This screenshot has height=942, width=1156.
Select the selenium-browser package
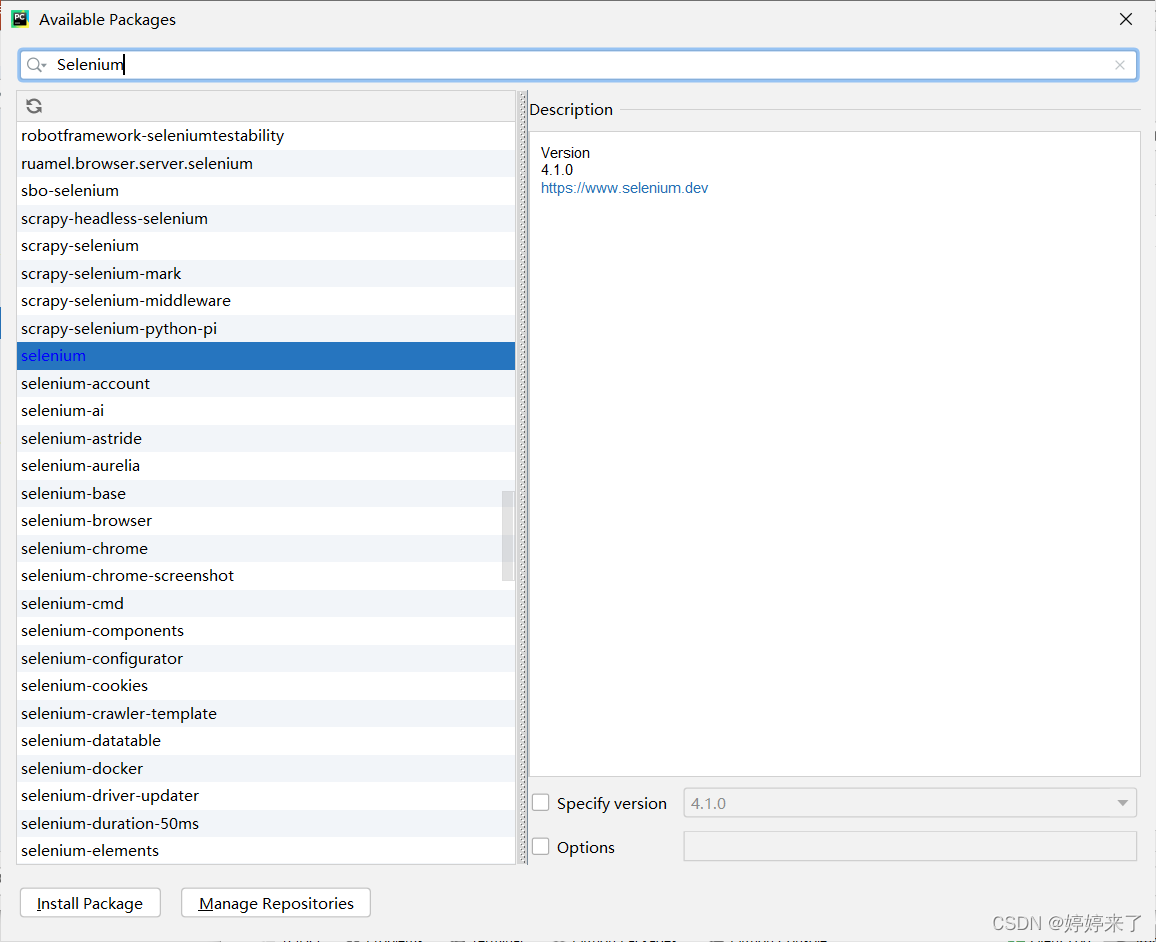pos(265,521)
